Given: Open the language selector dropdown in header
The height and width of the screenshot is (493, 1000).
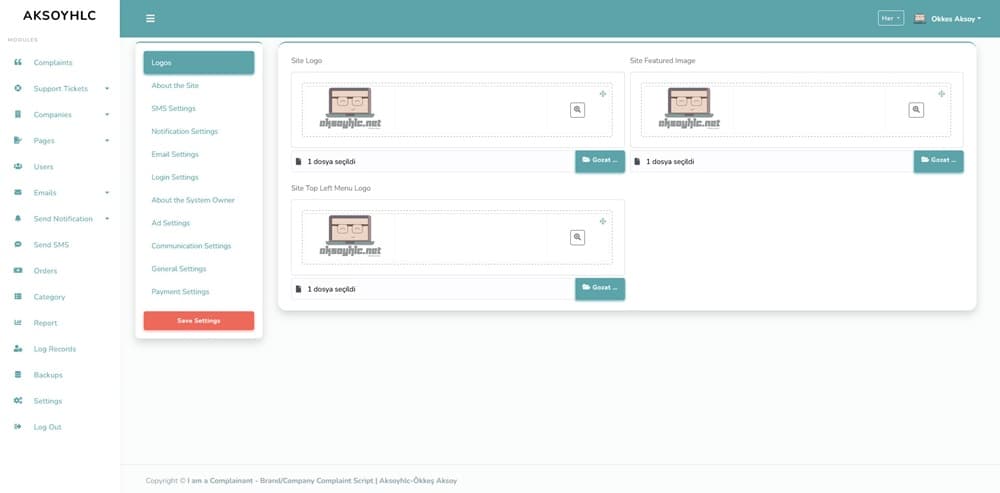Looking at the screenshot, I should (890, 18).
